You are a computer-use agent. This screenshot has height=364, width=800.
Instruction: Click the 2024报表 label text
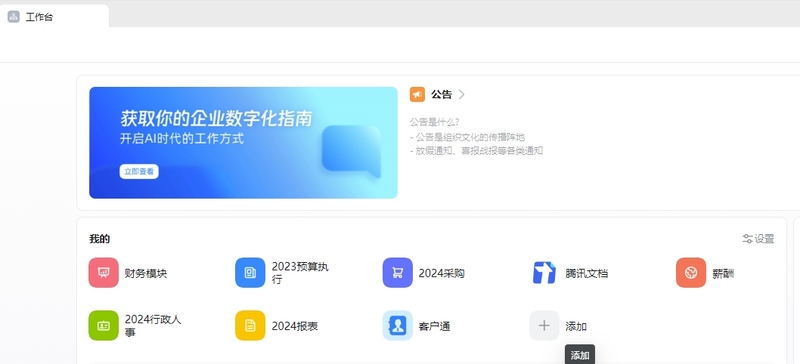tap(295, 327)
